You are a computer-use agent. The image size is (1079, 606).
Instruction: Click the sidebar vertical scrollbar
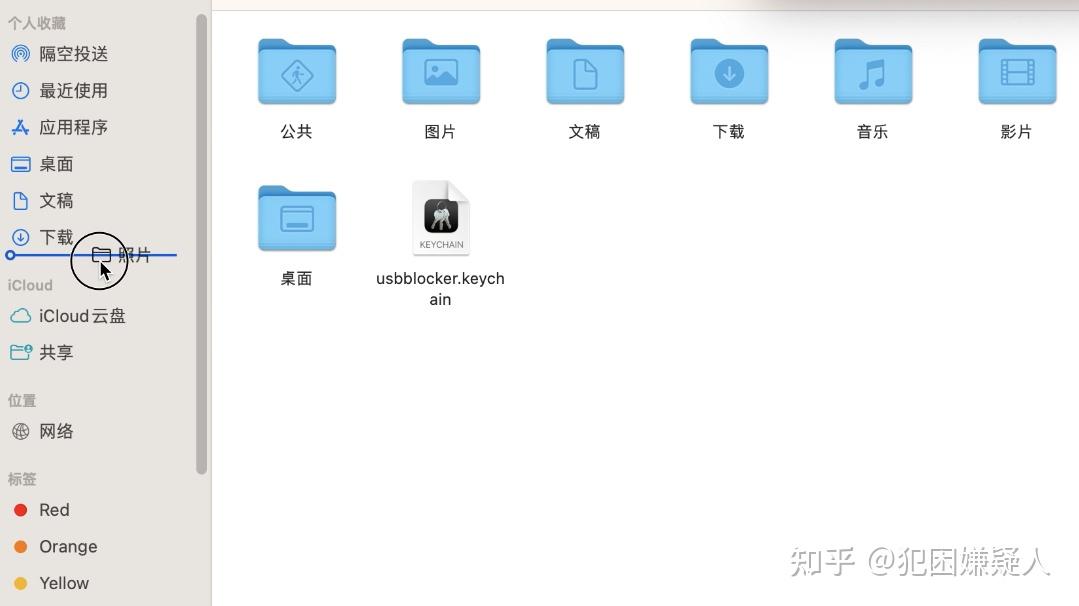tap(202, 244)
